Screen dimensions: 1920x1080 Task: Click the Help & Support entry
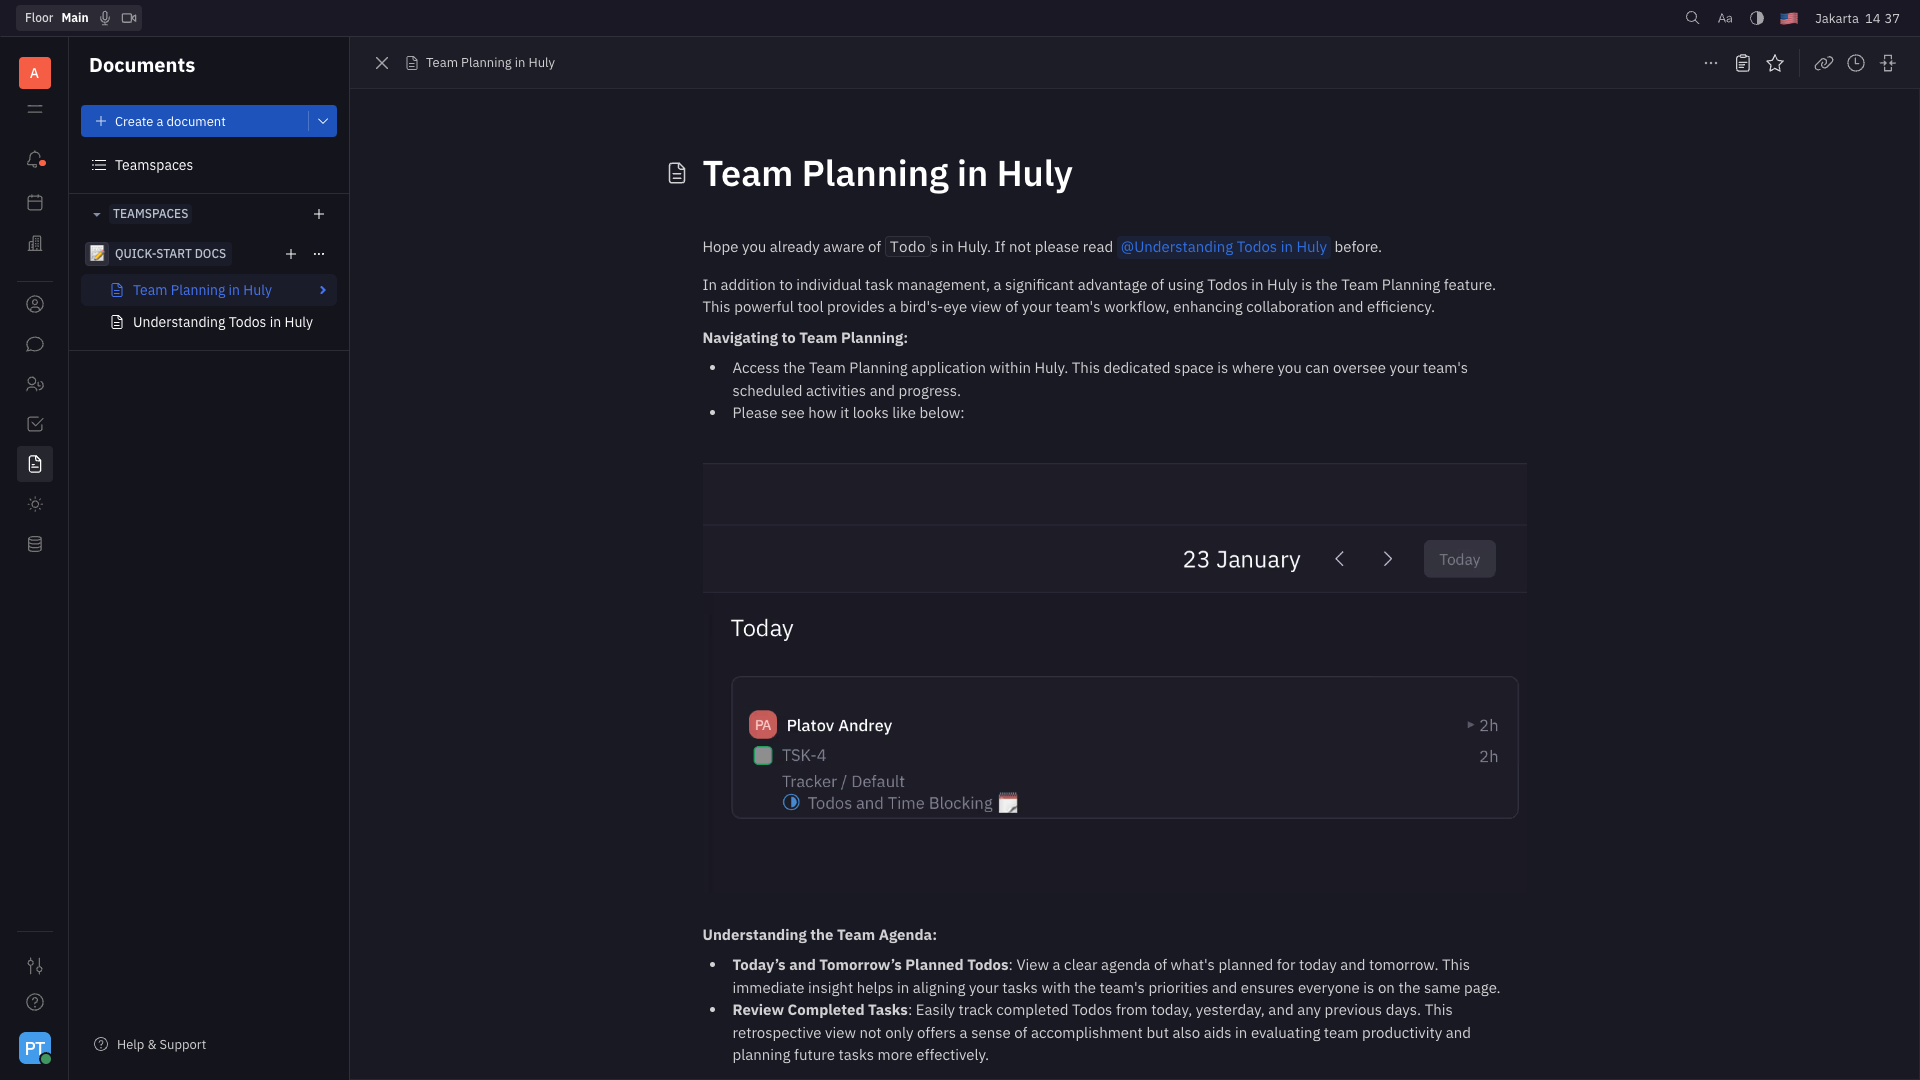coord(160,1044)
